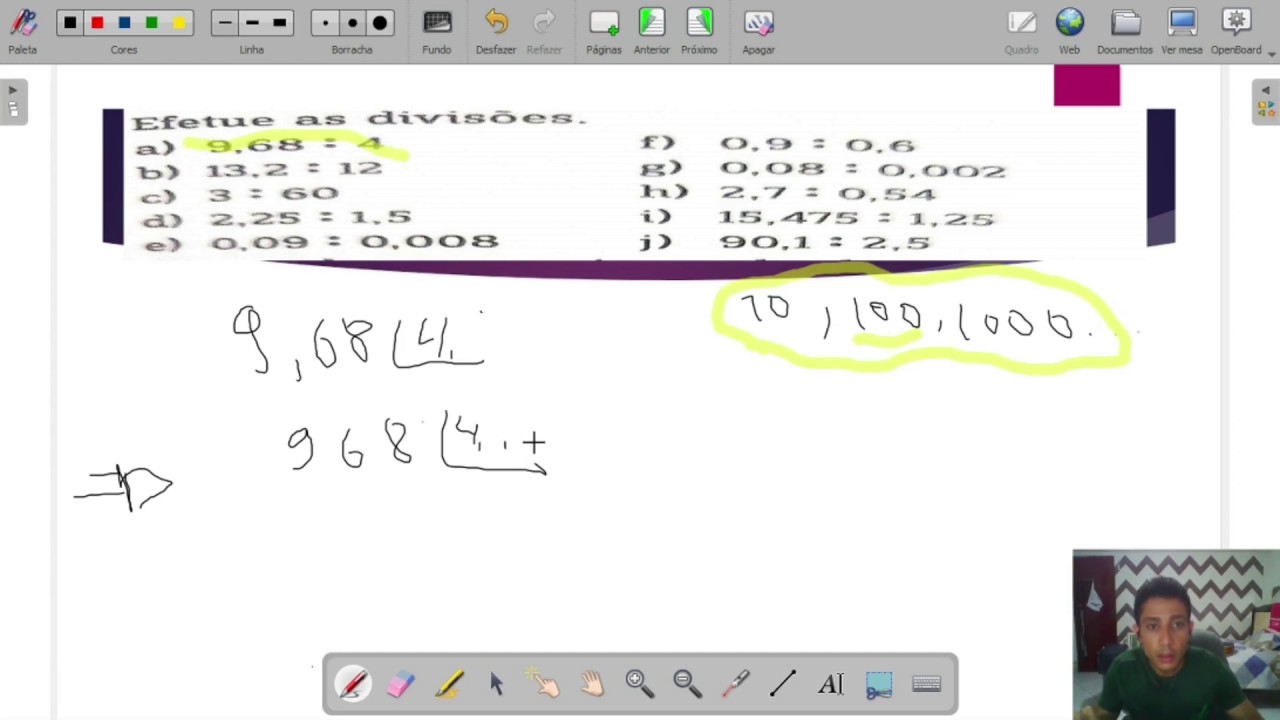Click the Zoom out magnifier

coord(688,684)
